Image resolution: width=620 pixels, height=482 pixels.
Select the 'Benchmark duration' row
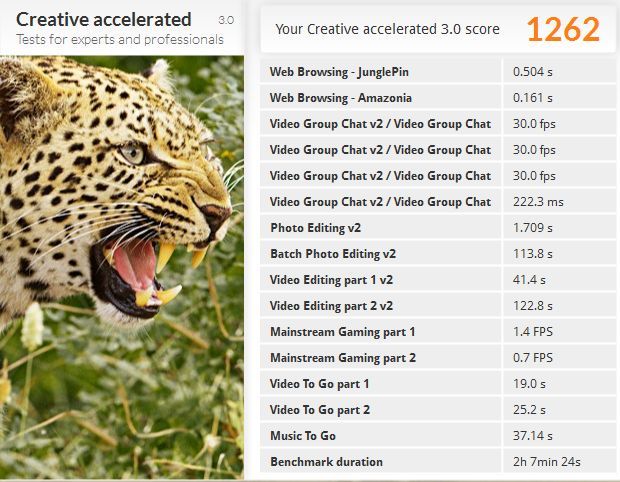click(x=438, y=461)
